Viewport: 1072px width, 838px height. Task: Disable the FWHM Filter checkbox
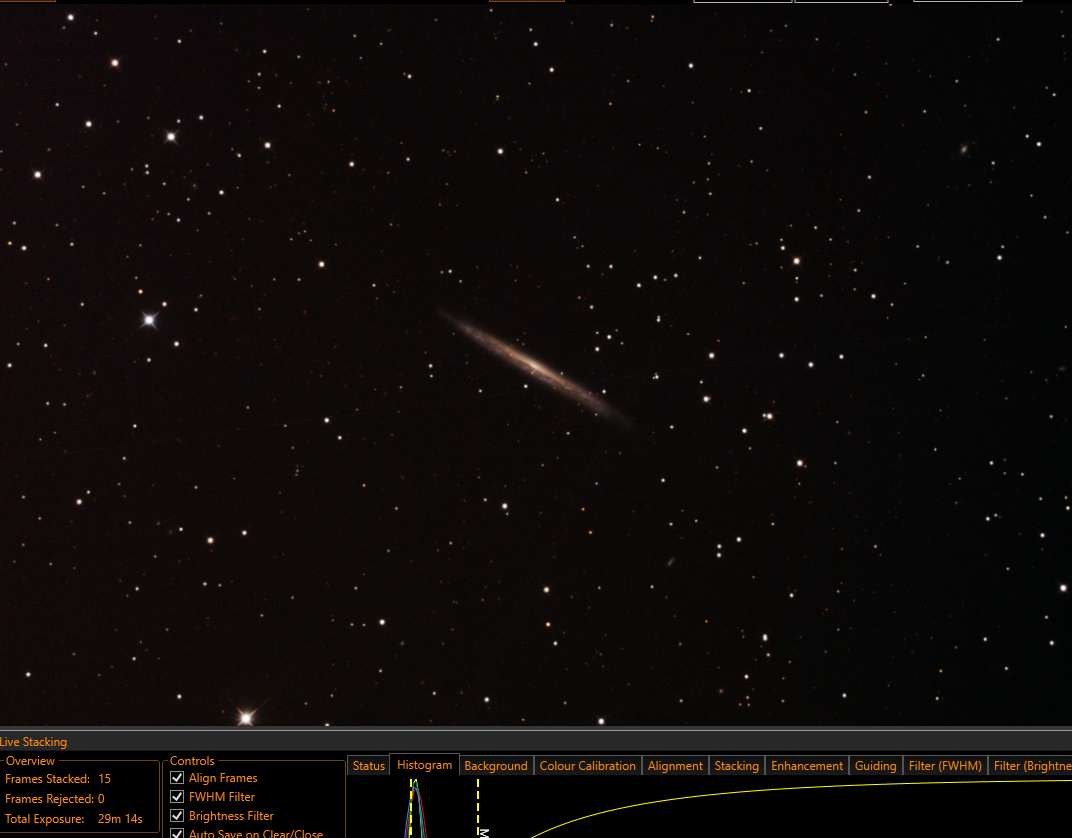177,797
